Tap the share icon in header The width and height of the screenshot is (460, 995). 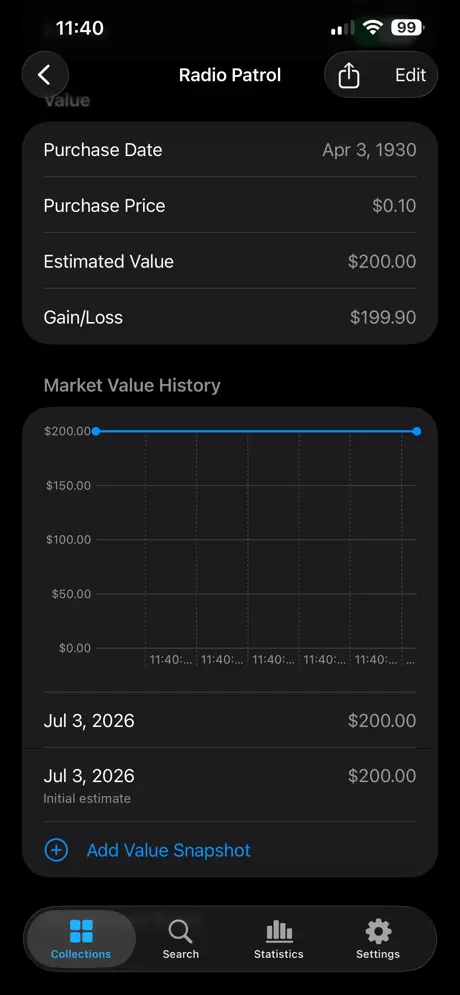tap(348, 76)
